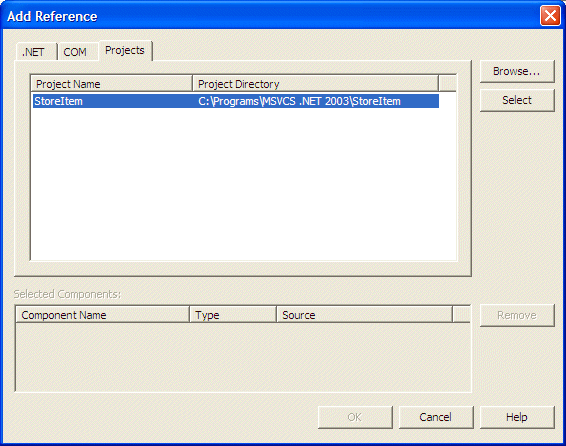Cancel the Add Reference dialog
The width and height of the screenshot is (566, 446).
[436, 417]
